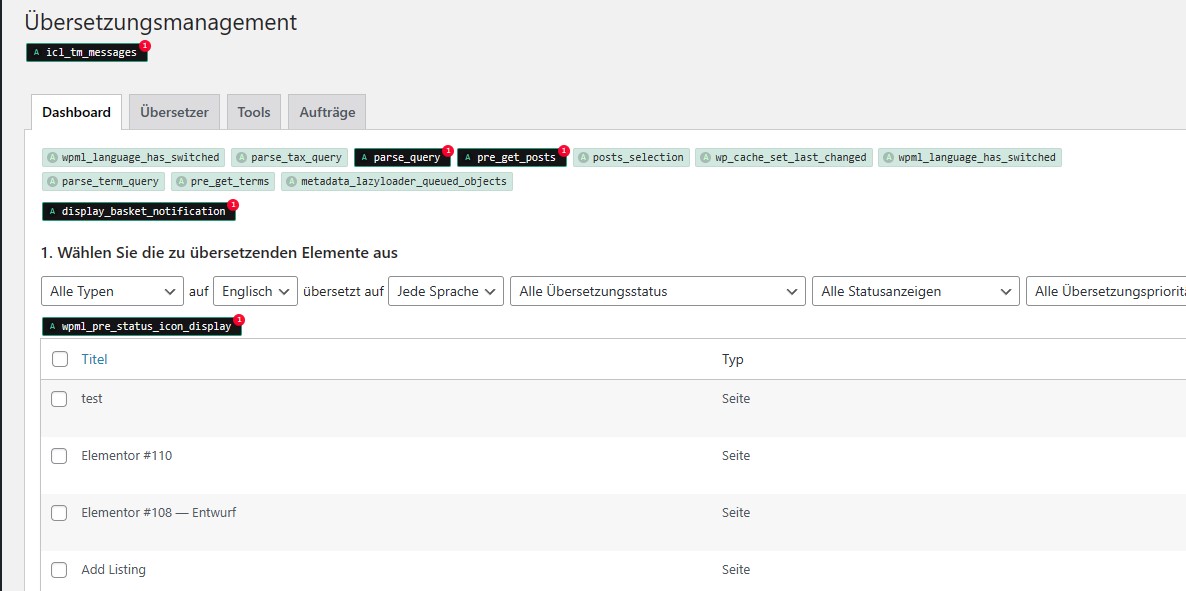Click the parse_tax_query hook tag

(x=289, y=157)
